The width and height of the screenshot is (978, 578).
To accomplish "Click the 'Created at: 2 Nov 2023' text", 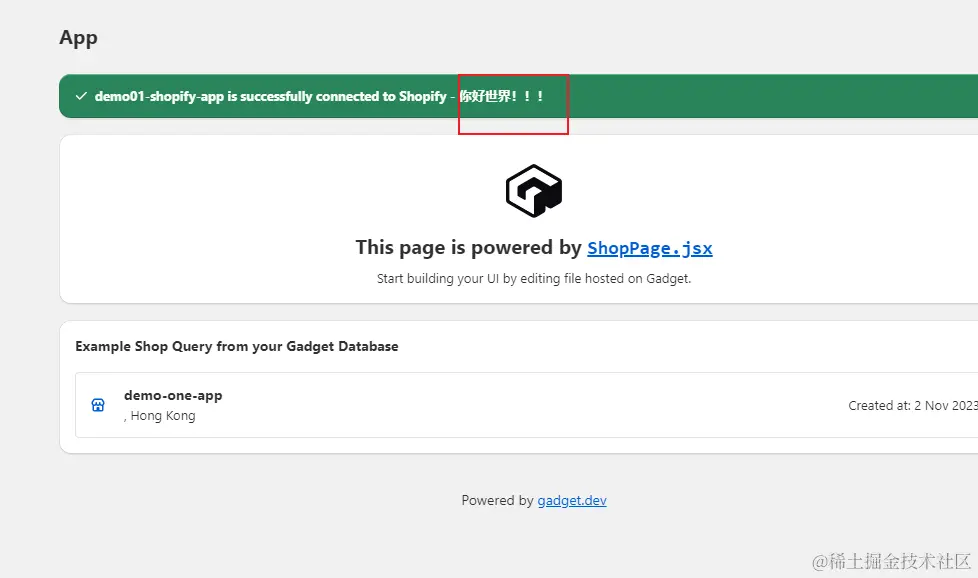I will (913, 405).
